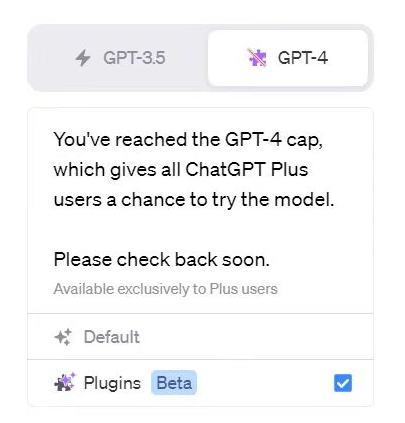Switch to the GPT-3.5 model tab
The image size is (405, 423).
[x=120, y=58]
